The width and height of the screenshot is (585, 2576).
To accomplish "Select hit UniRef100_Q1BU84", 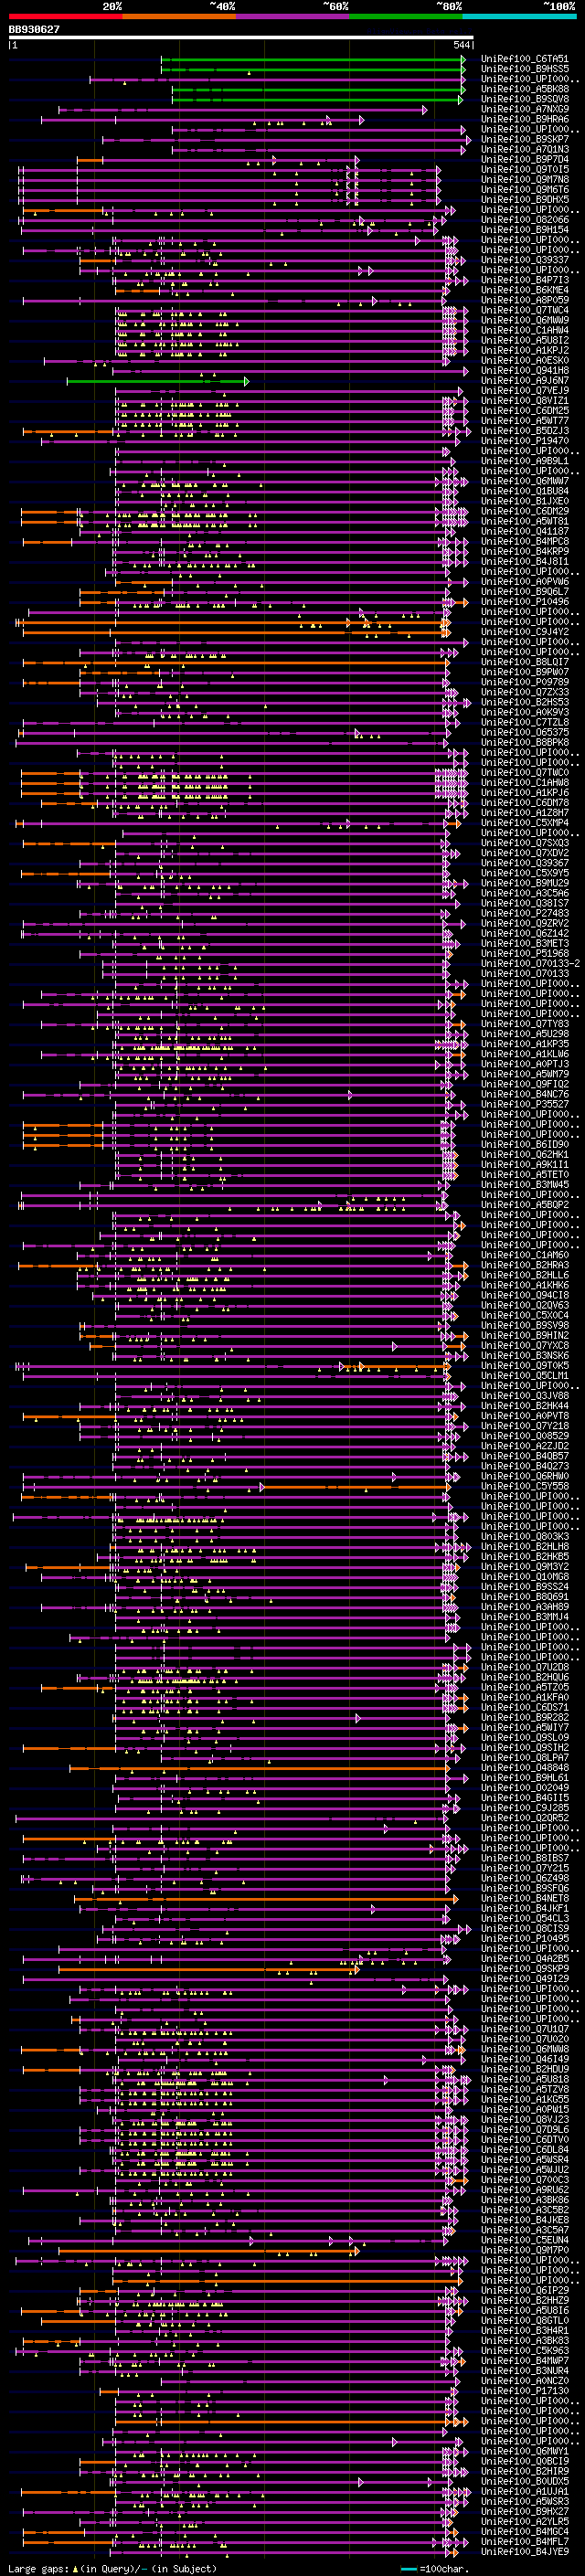I will 525,492.
